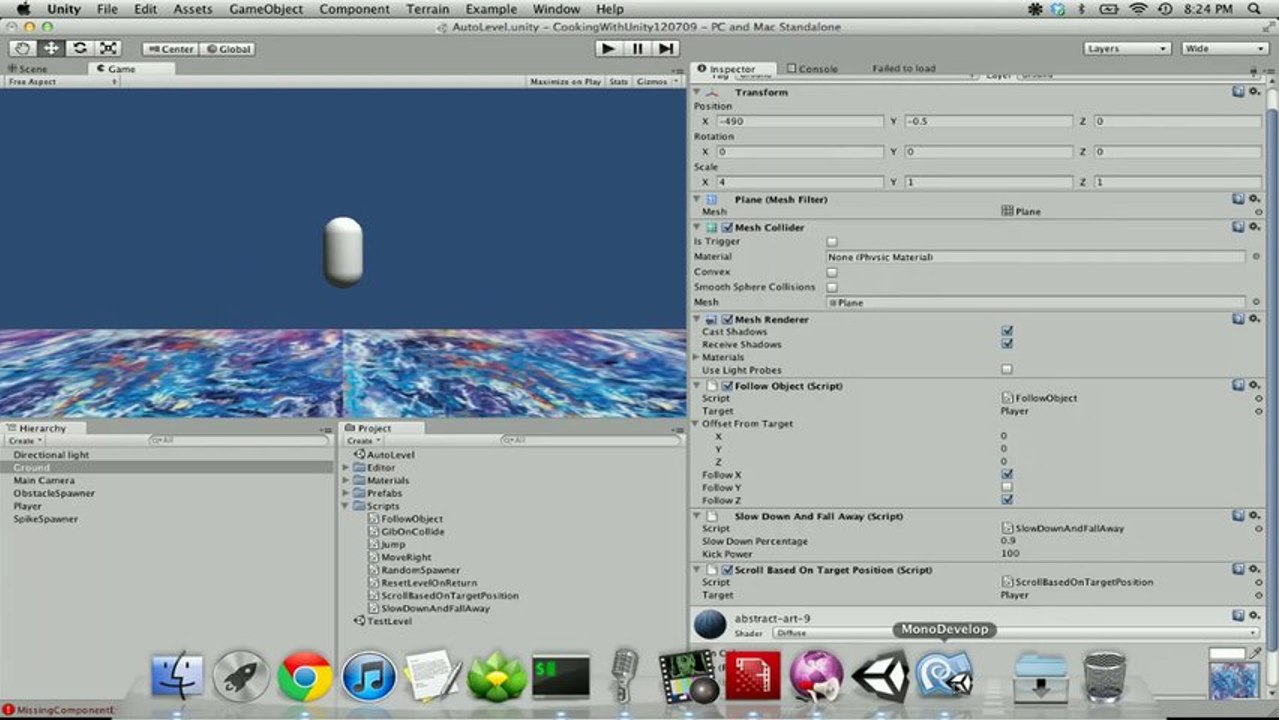Select the Rotate tool in the toolbar
This screenshot has width=1279, height=720.
pos(80,48)
